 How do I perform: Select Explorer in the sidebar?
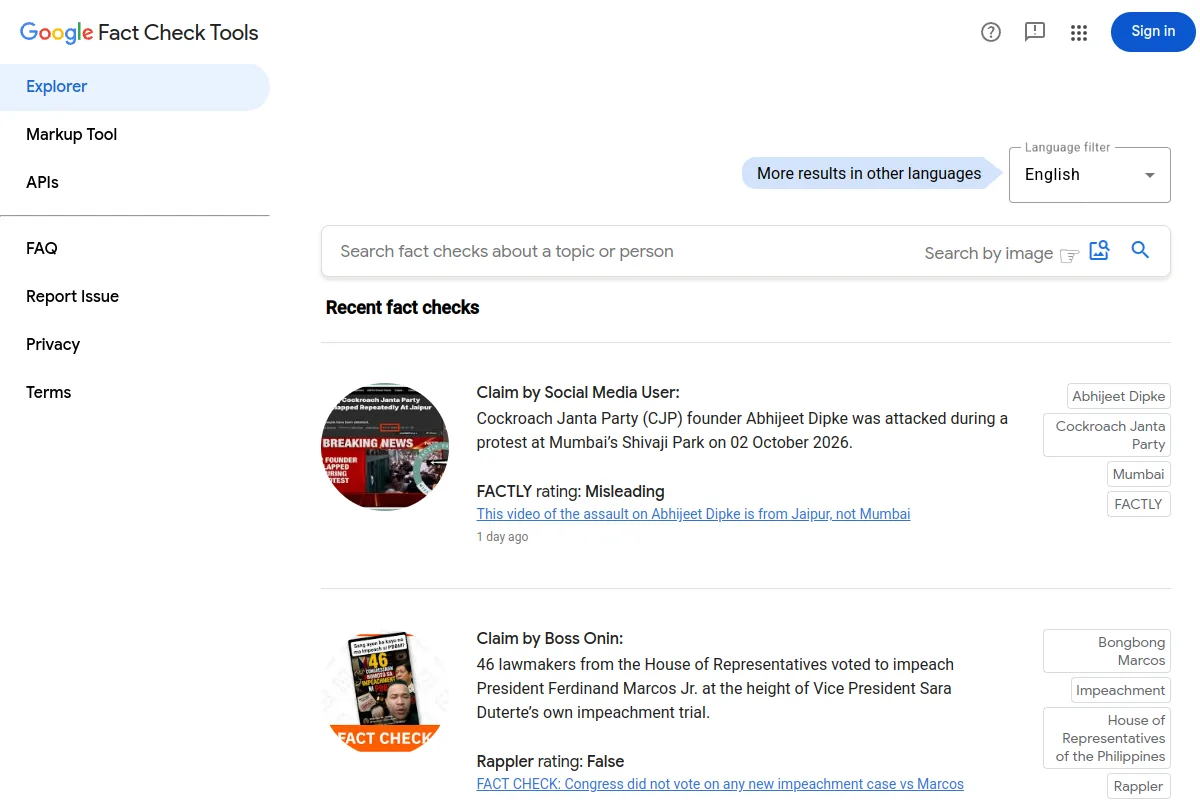pyautogui.click(x=135, y=87)
